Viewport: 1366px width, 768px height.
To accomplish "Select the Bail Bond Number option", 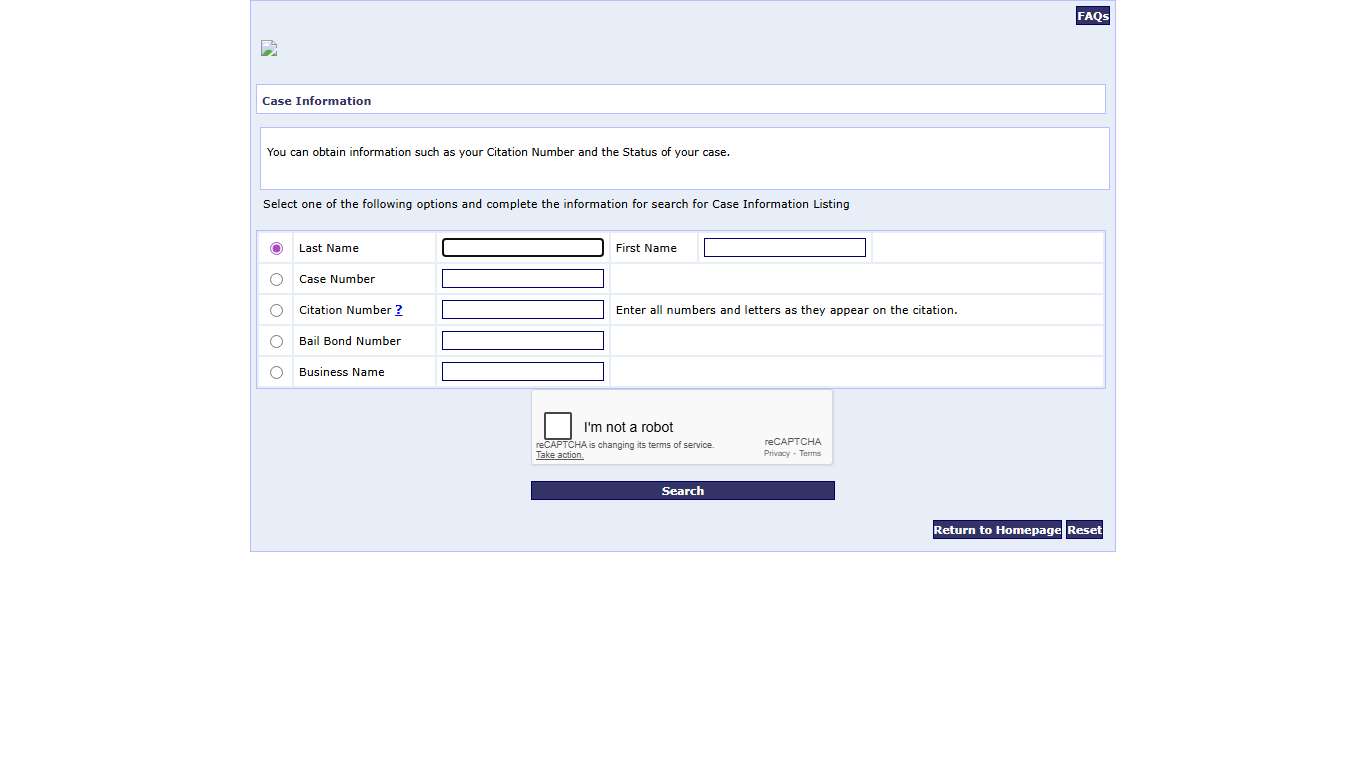I will tap(276, 341).
